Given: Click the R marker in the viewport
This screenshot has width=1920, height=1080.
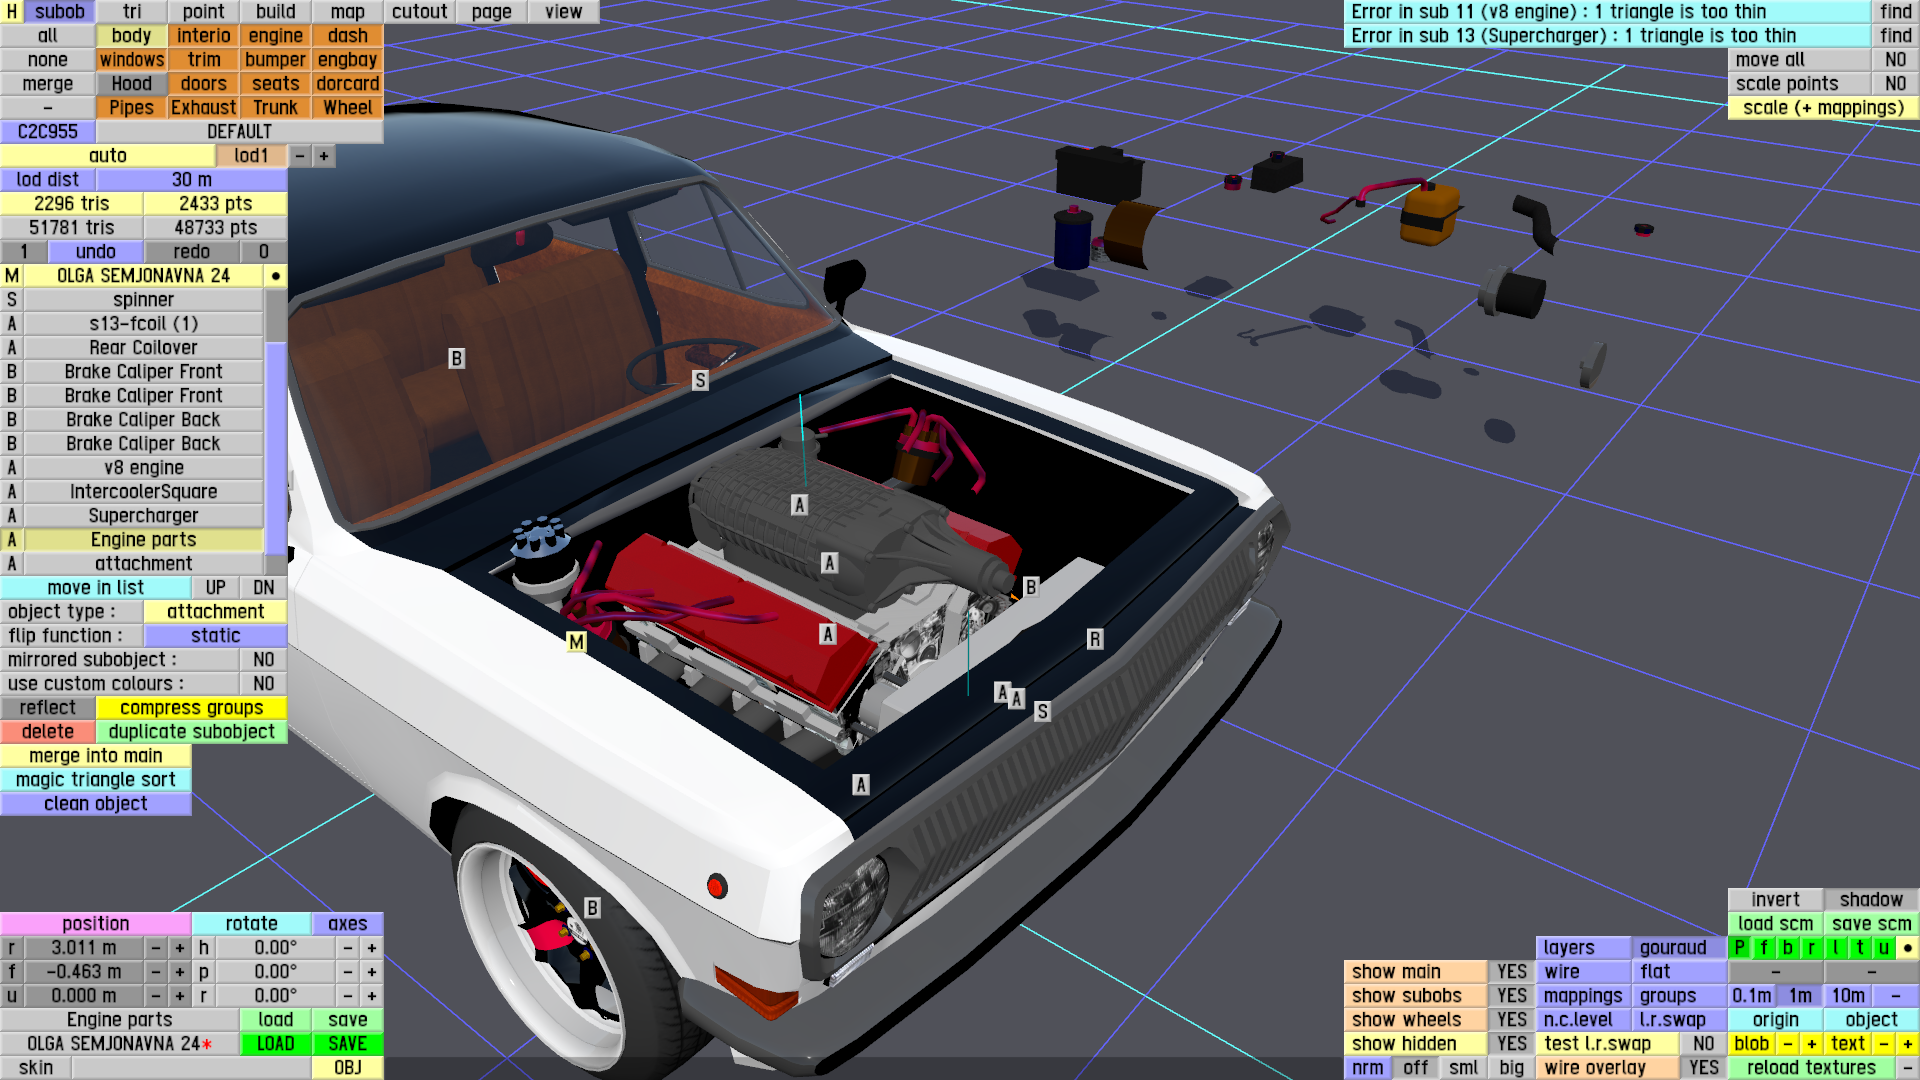Looking at the screenshot, I should pyautogui.click(x=1095, y=639).
